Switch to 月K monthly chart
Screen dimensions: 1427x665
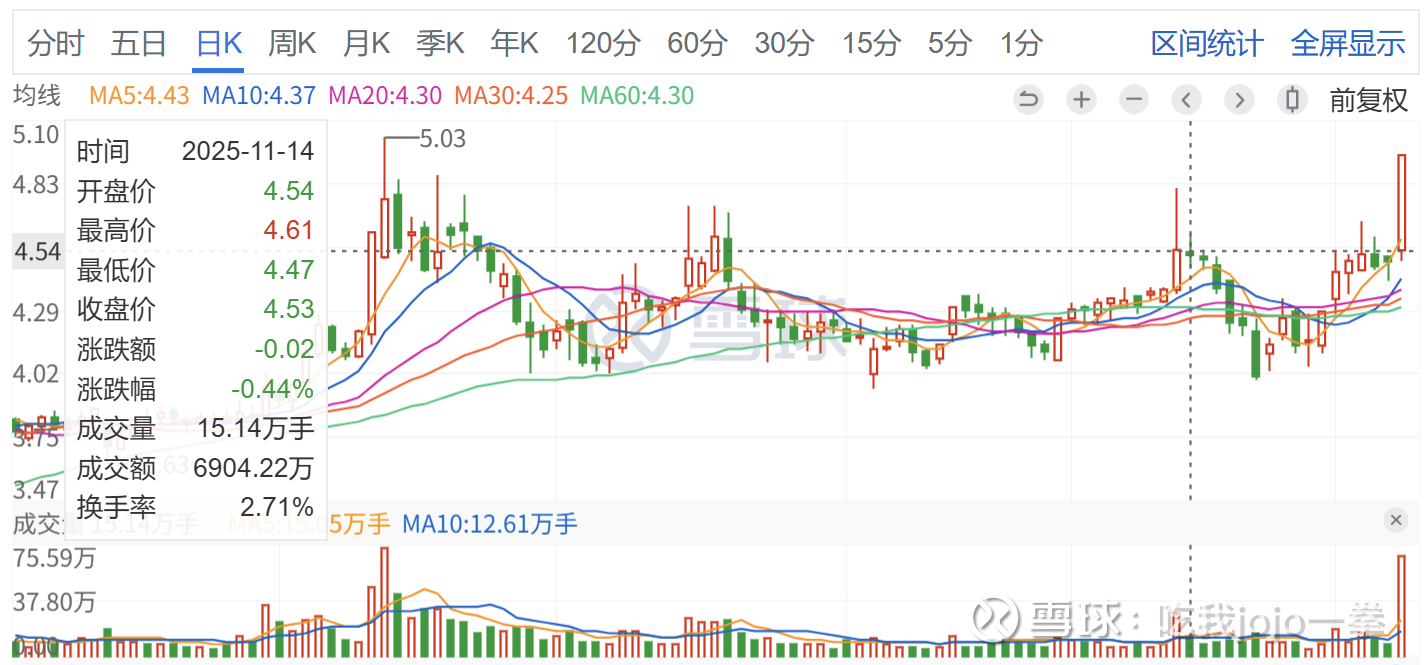click(x=366, y=43)
